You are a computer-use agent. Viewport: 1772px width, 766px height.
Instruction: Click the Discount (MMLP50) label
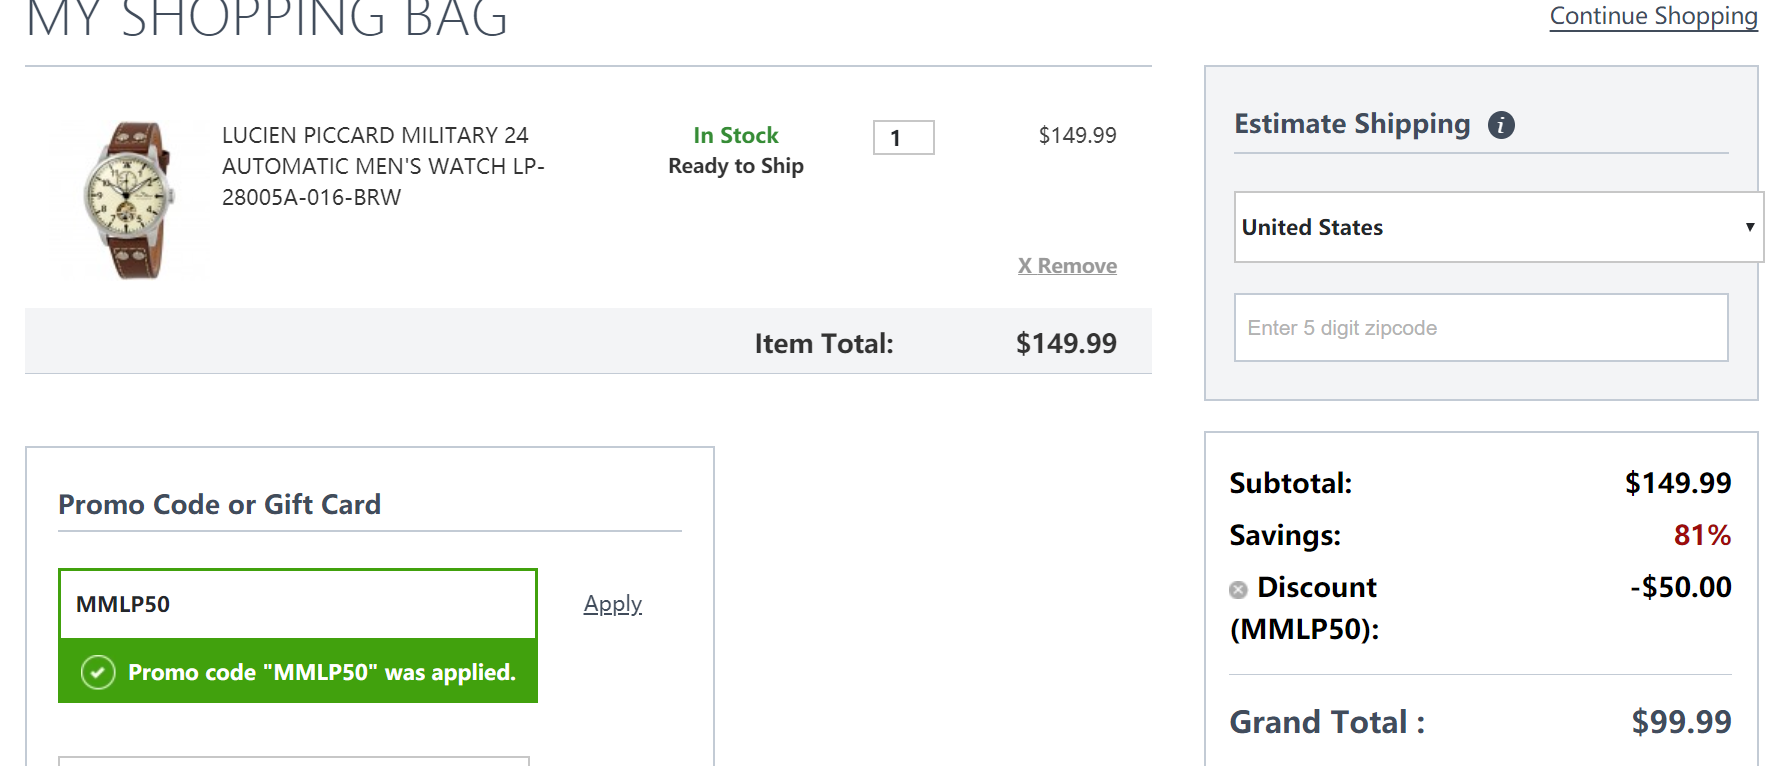click(1305, 608)
